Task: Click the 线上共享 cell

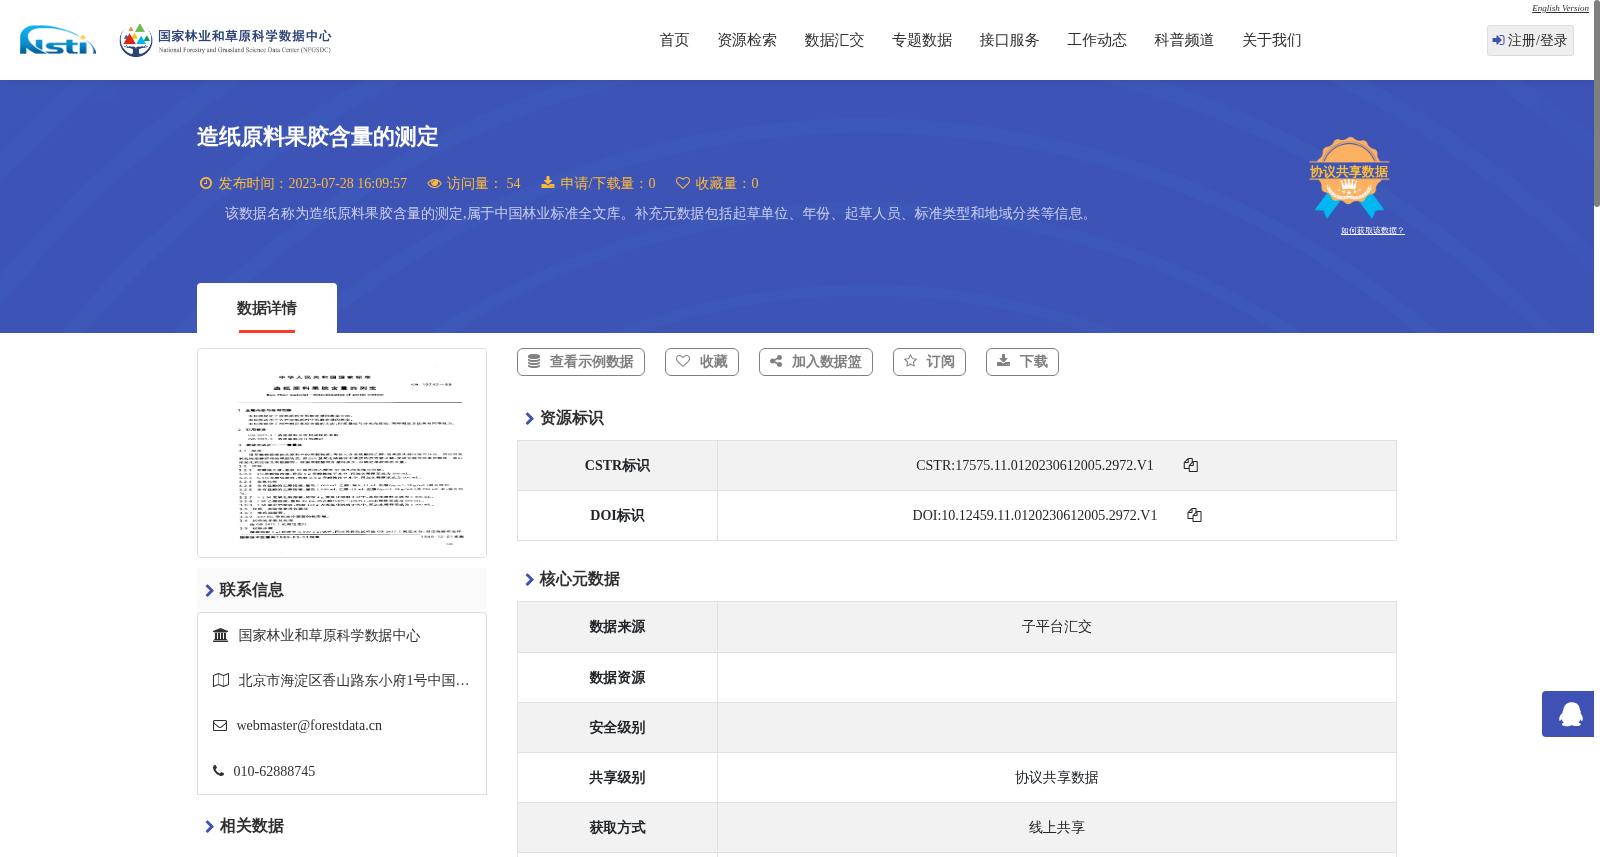Action: [x=1057, y=827]
